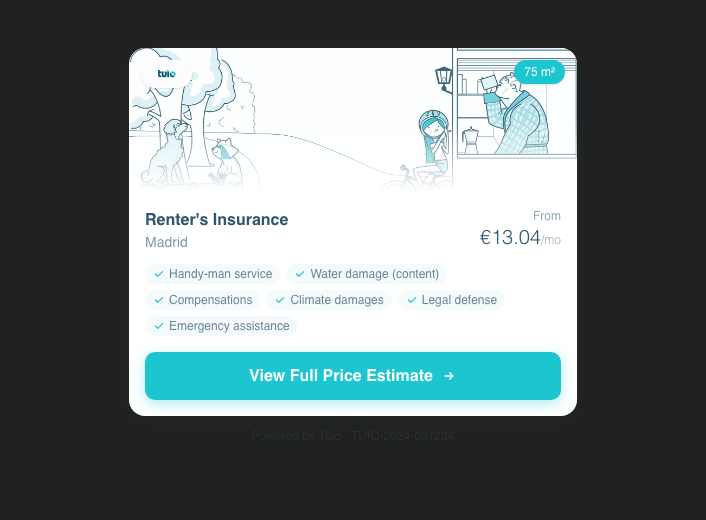706x520 pixels.
Task: Click the arrow icon on the estimate button
Action: (x=449, y=376)
